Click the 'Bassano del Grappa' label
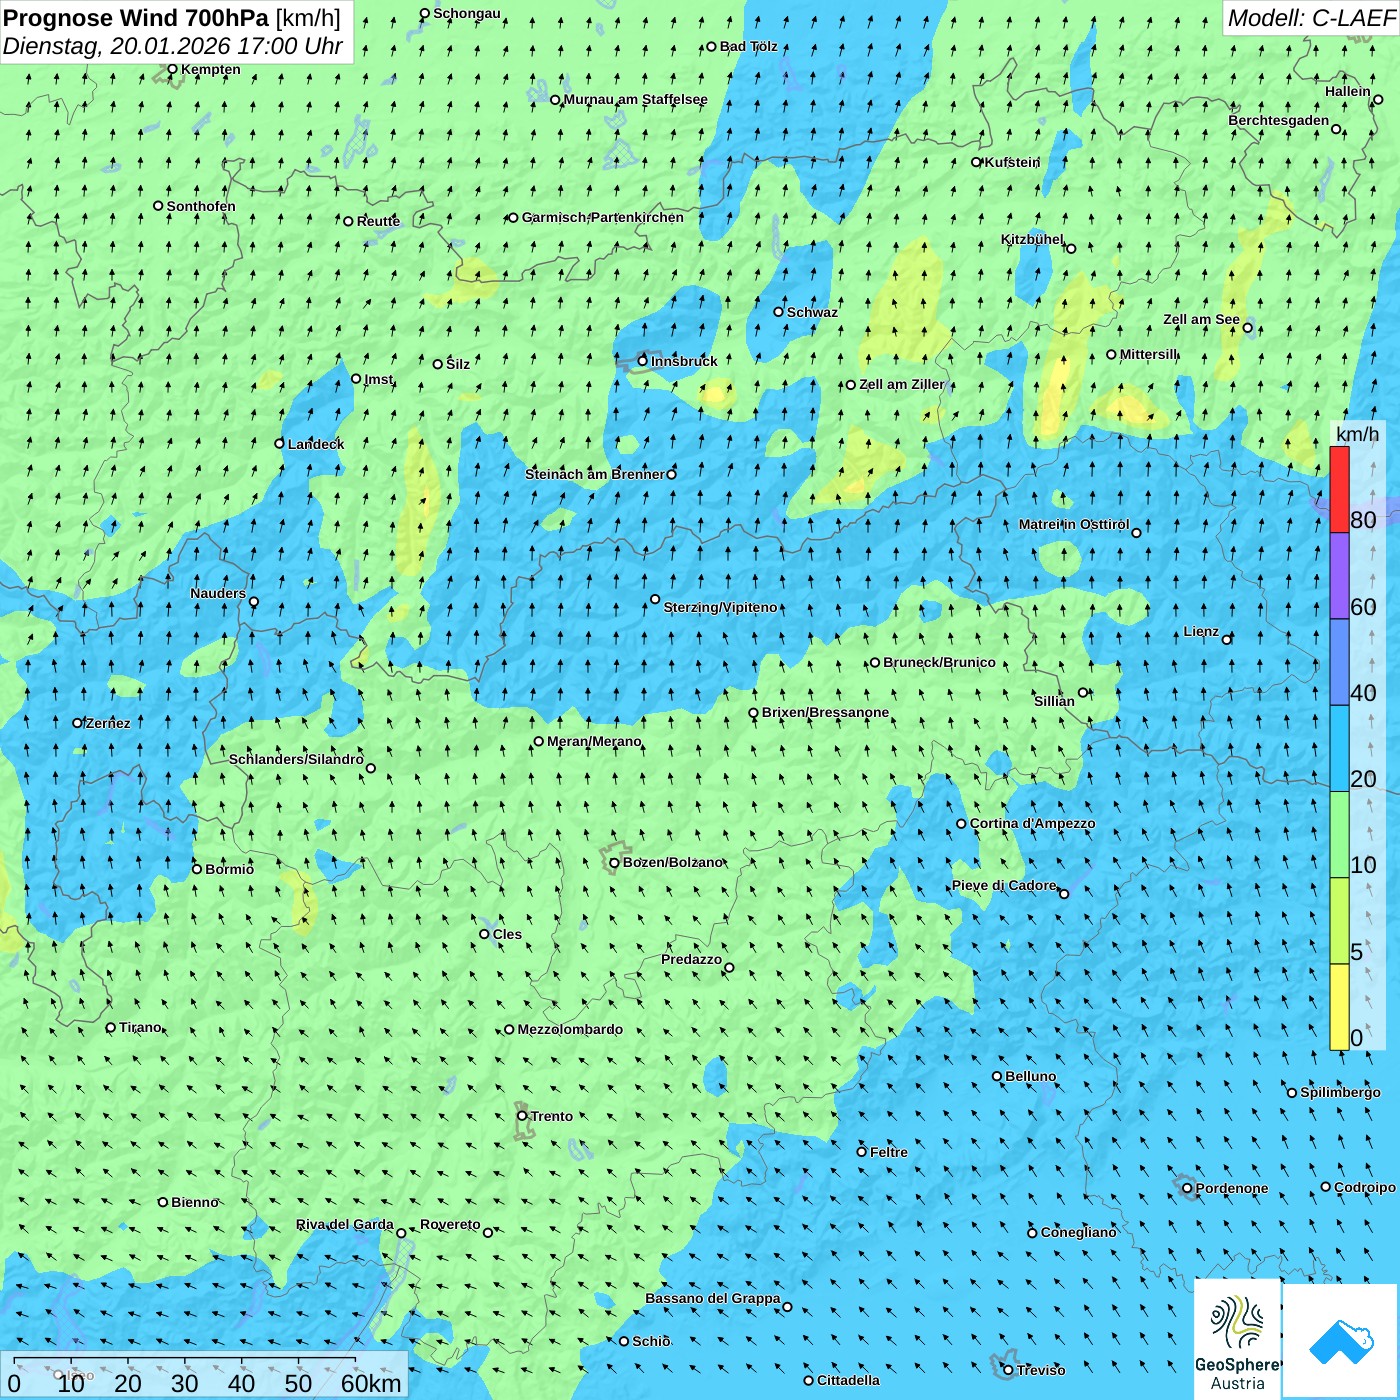This screenshot has width=1400, height=1400. (713, 1298)
